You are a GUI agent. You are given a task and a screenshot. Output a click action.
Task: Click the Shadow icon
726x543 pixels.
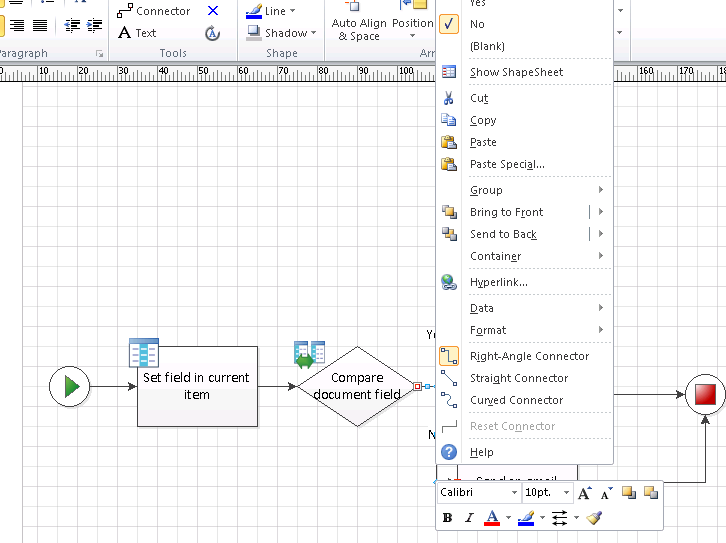point(253,33)
